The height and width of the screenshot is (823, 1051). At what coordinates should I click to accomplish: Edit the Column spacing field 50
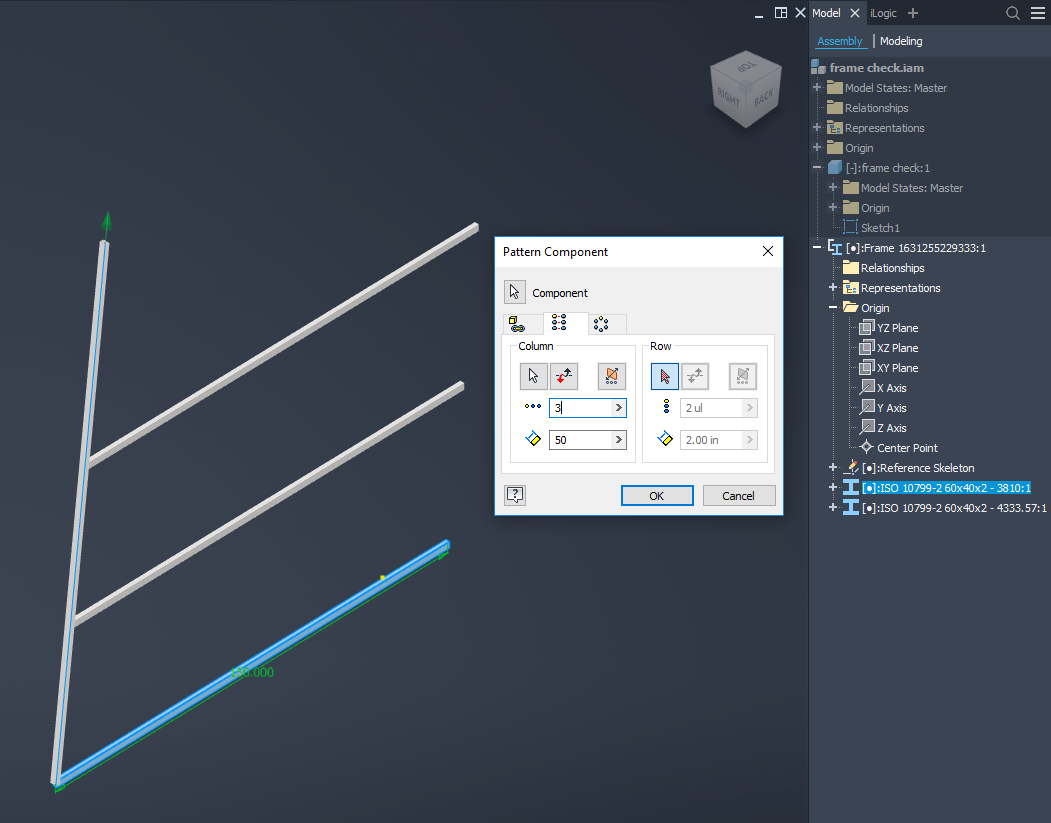pos(580,440)
